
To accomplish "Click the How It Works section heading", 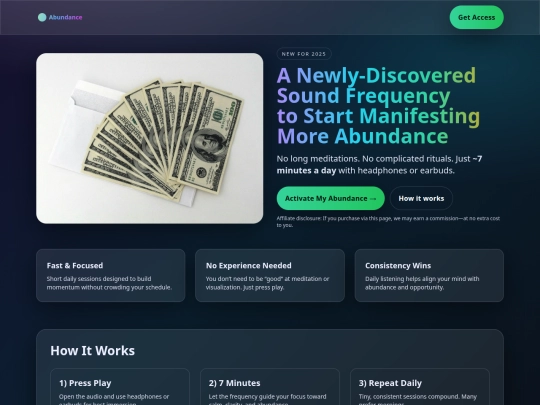I will click(x=92, y=351).
